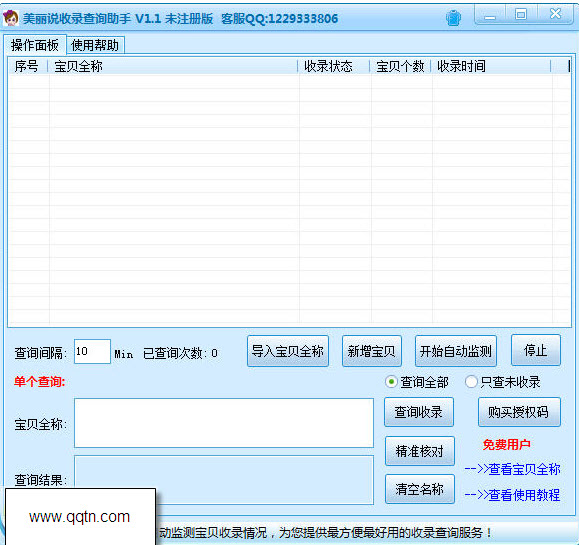Click the 停止 button
The image size is (579, 545).
tap(536, 350)
